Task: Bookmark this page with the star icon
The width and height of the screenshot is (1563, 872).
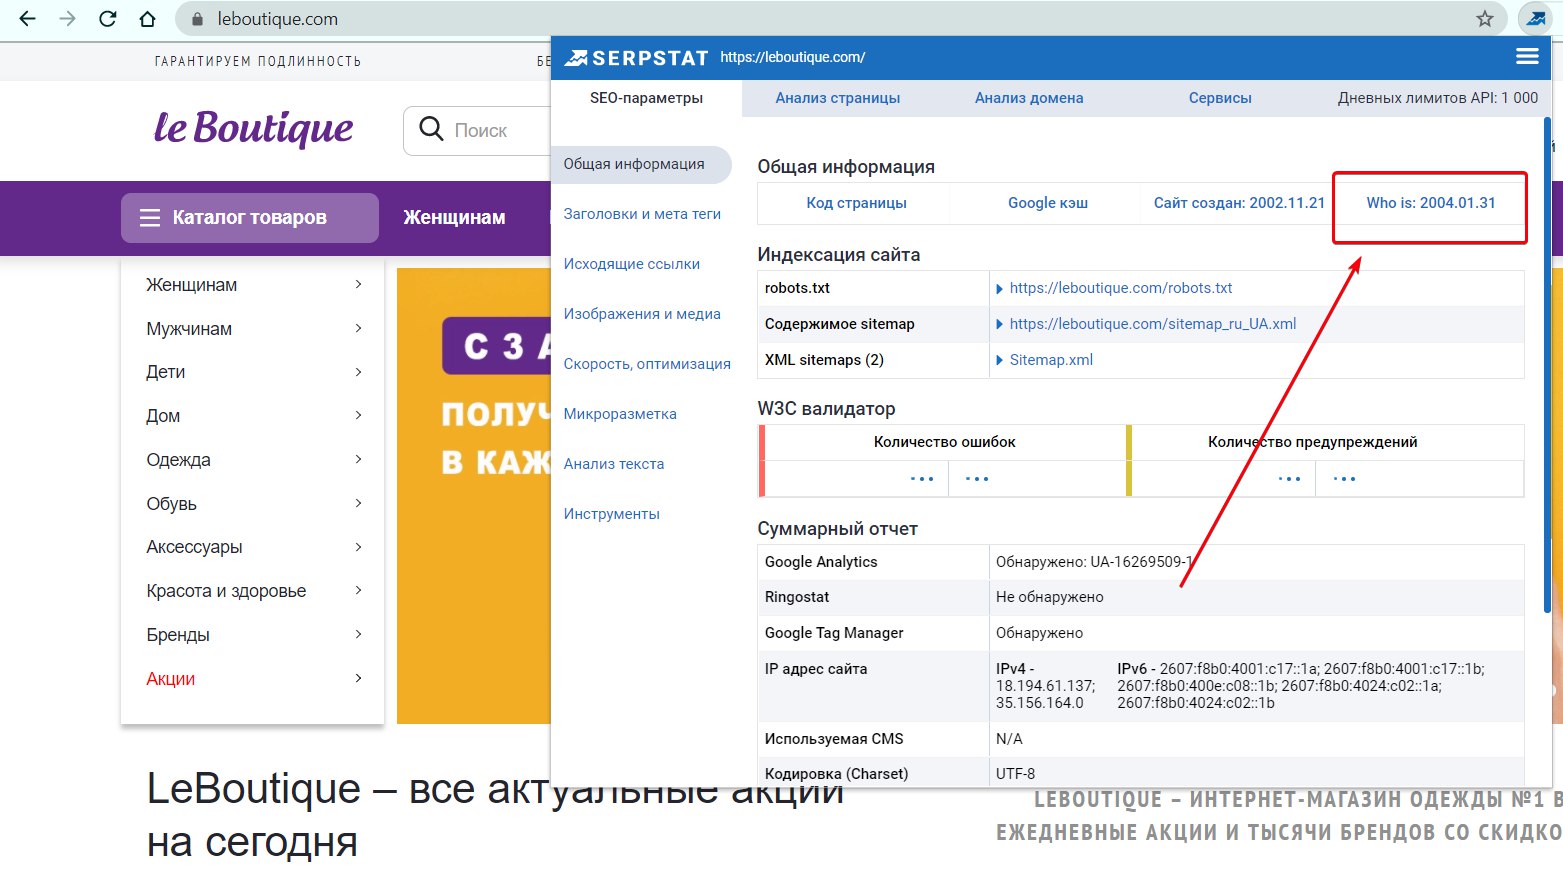Action: 1485,19
